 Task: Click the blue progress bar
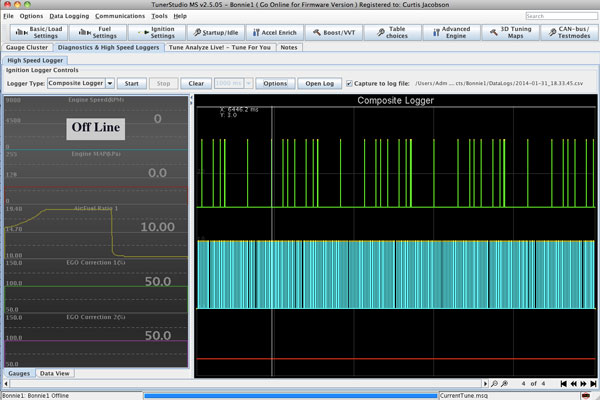point(290,396)
